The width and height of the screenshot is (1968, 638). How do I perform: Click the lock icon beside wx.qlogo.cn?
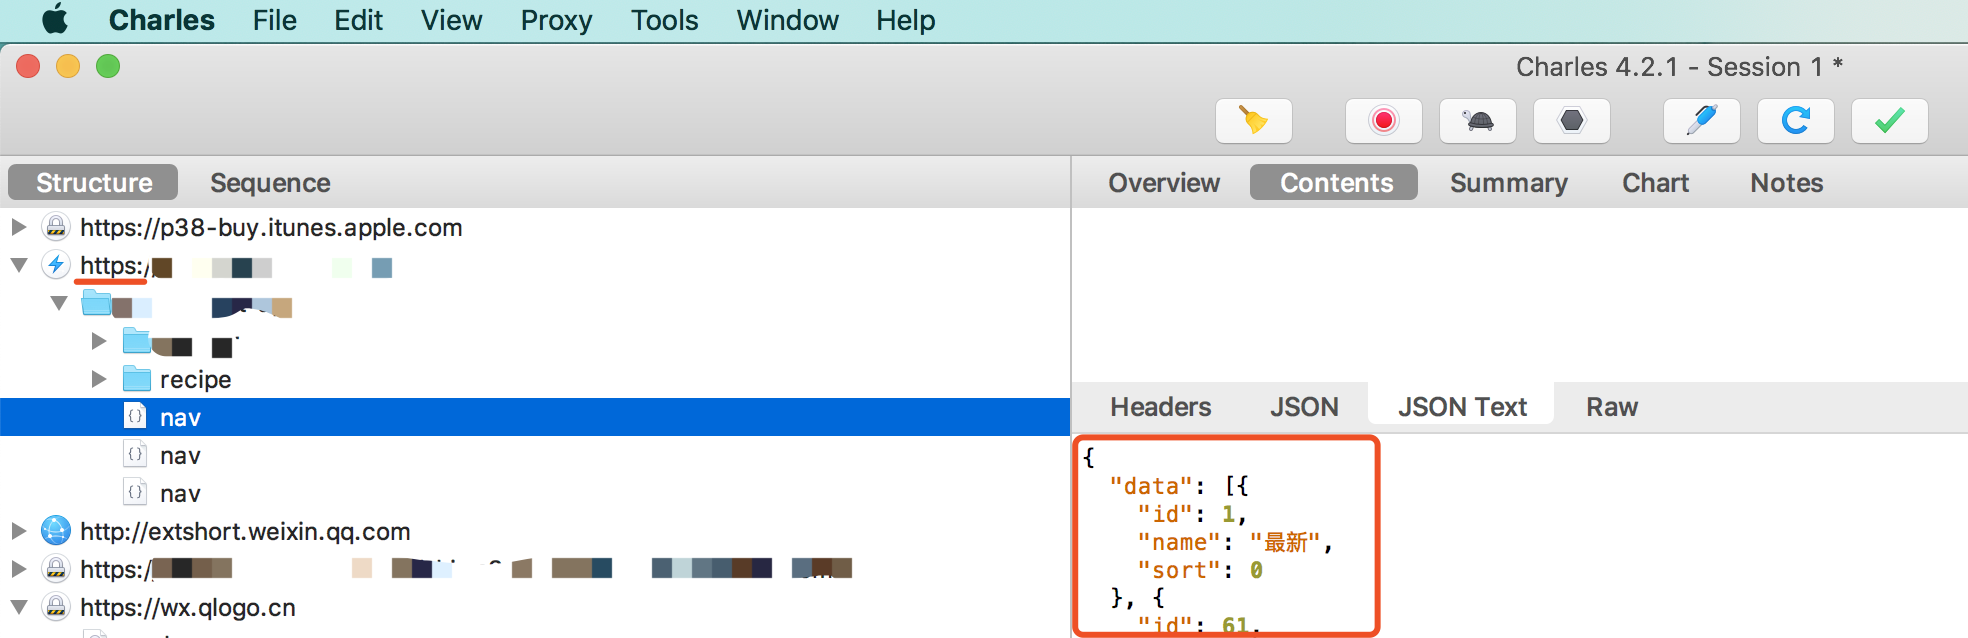pyautogui.click(x=56, y=607)
